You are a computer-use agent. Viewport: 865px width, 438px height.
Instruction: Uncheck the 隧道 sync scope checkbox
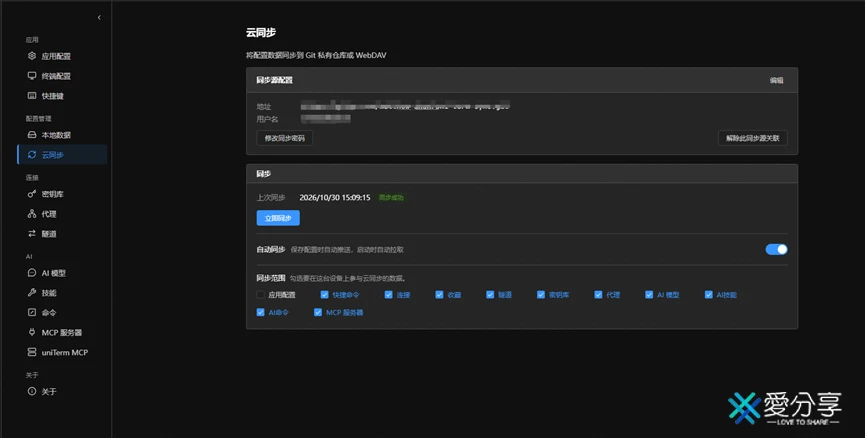pyautogui.click(x=490, y=295)
